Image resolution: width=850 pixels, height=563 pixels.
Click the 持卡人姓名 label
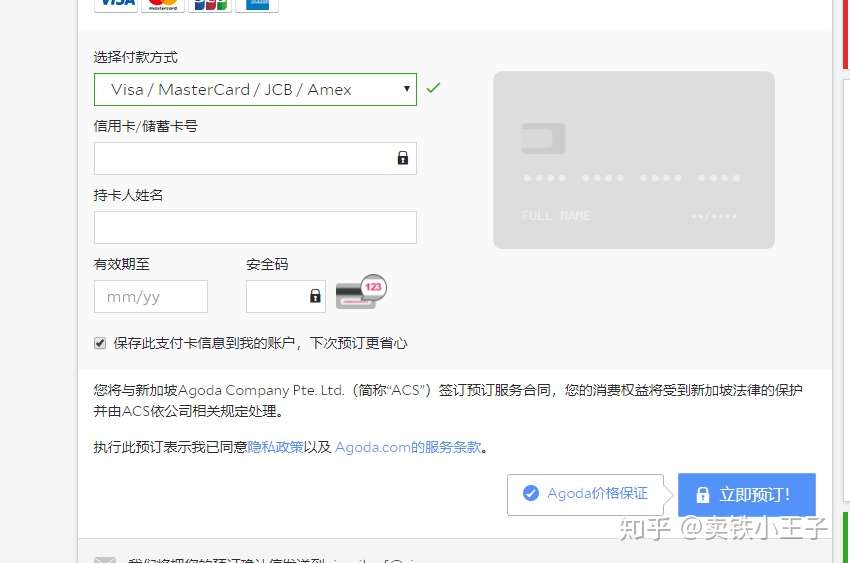128,195
